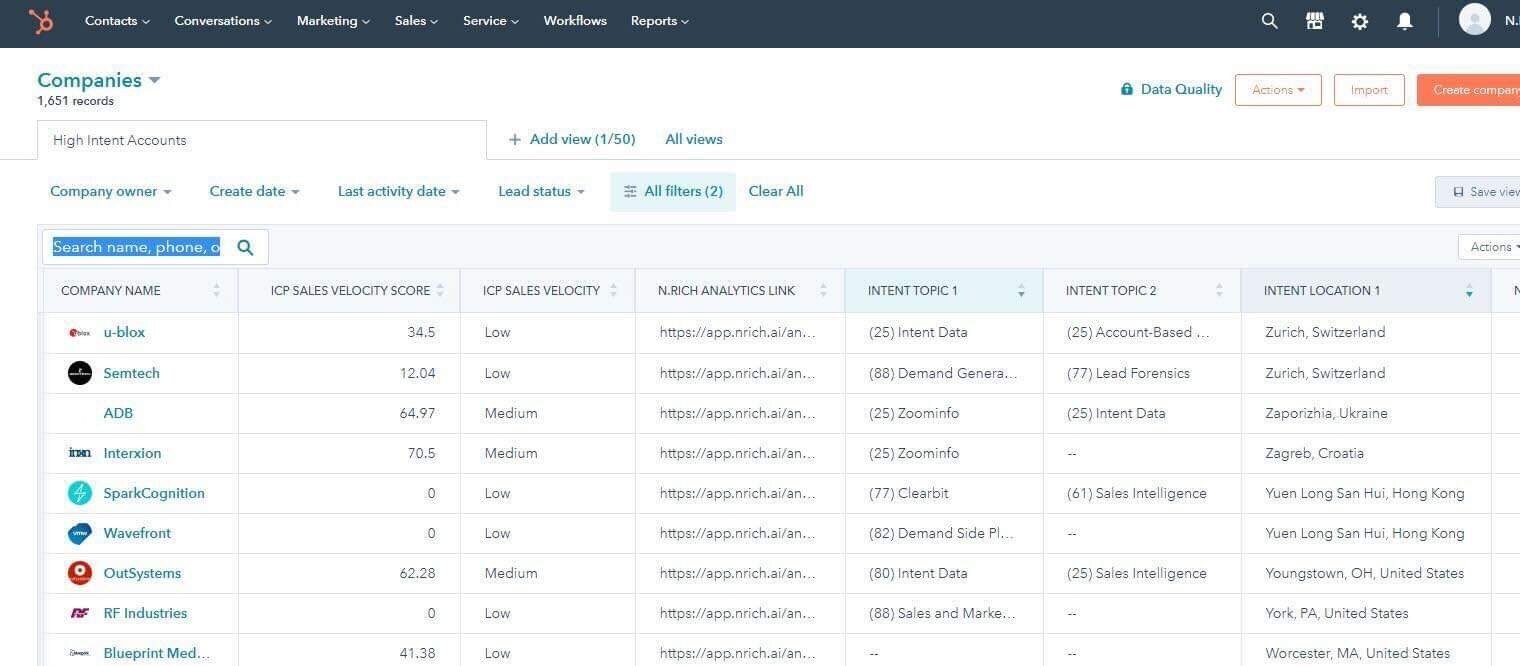Open the Marketplace storefront icon

pyautogui.click(x=1315, y=21)
